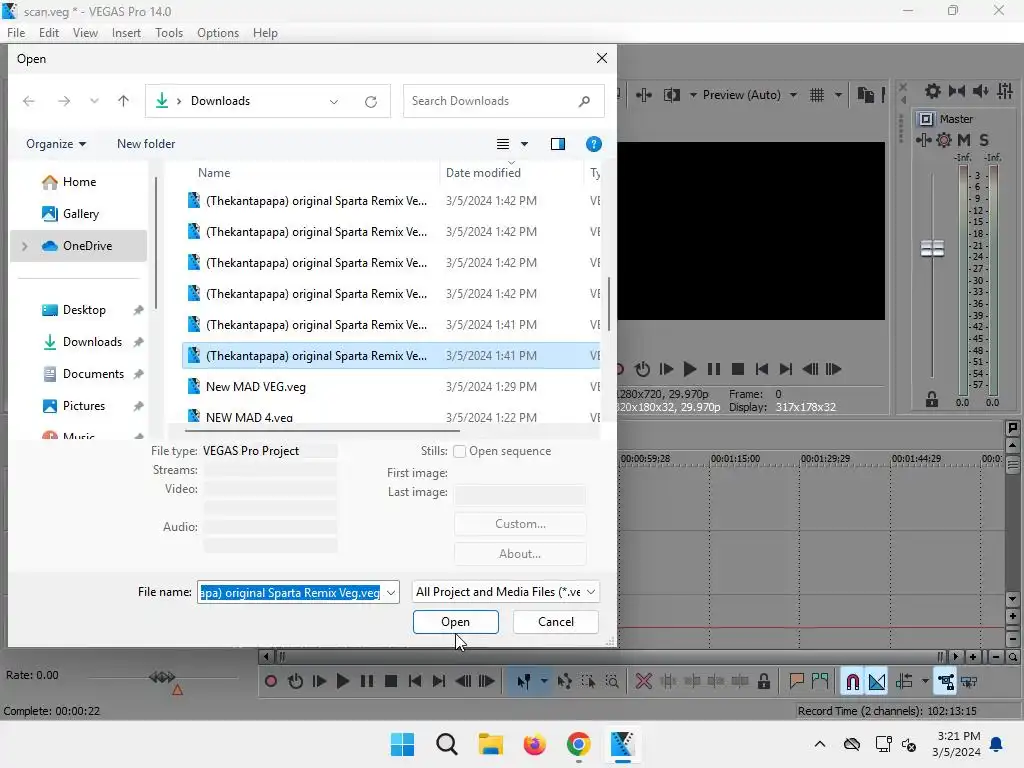Click the Insert Marker icon
1024x768 pixels.
(796, 682)
